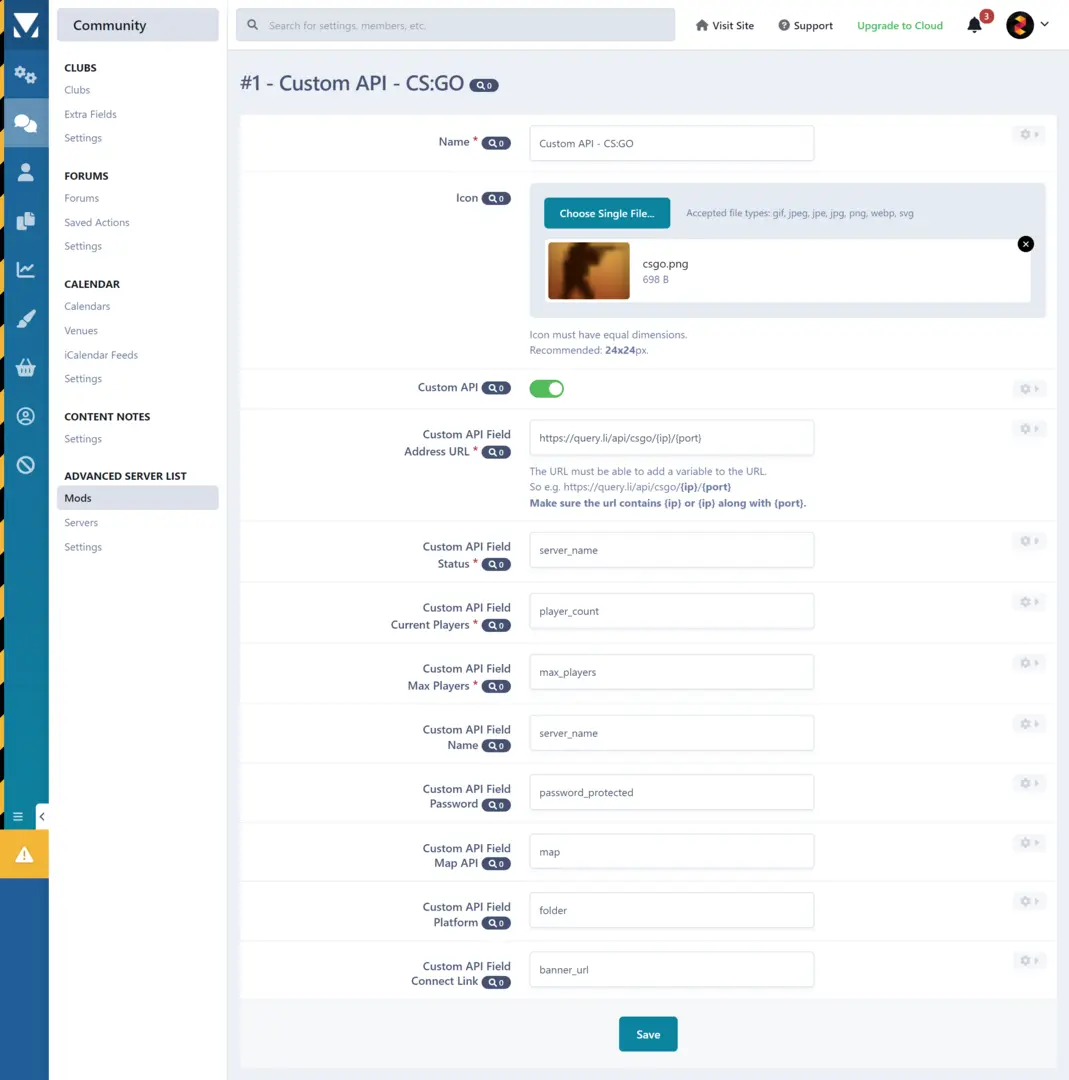Viewport: 1069px width, 1080px height.
Task: Click the Visit Site link
Action: (725, 25)
